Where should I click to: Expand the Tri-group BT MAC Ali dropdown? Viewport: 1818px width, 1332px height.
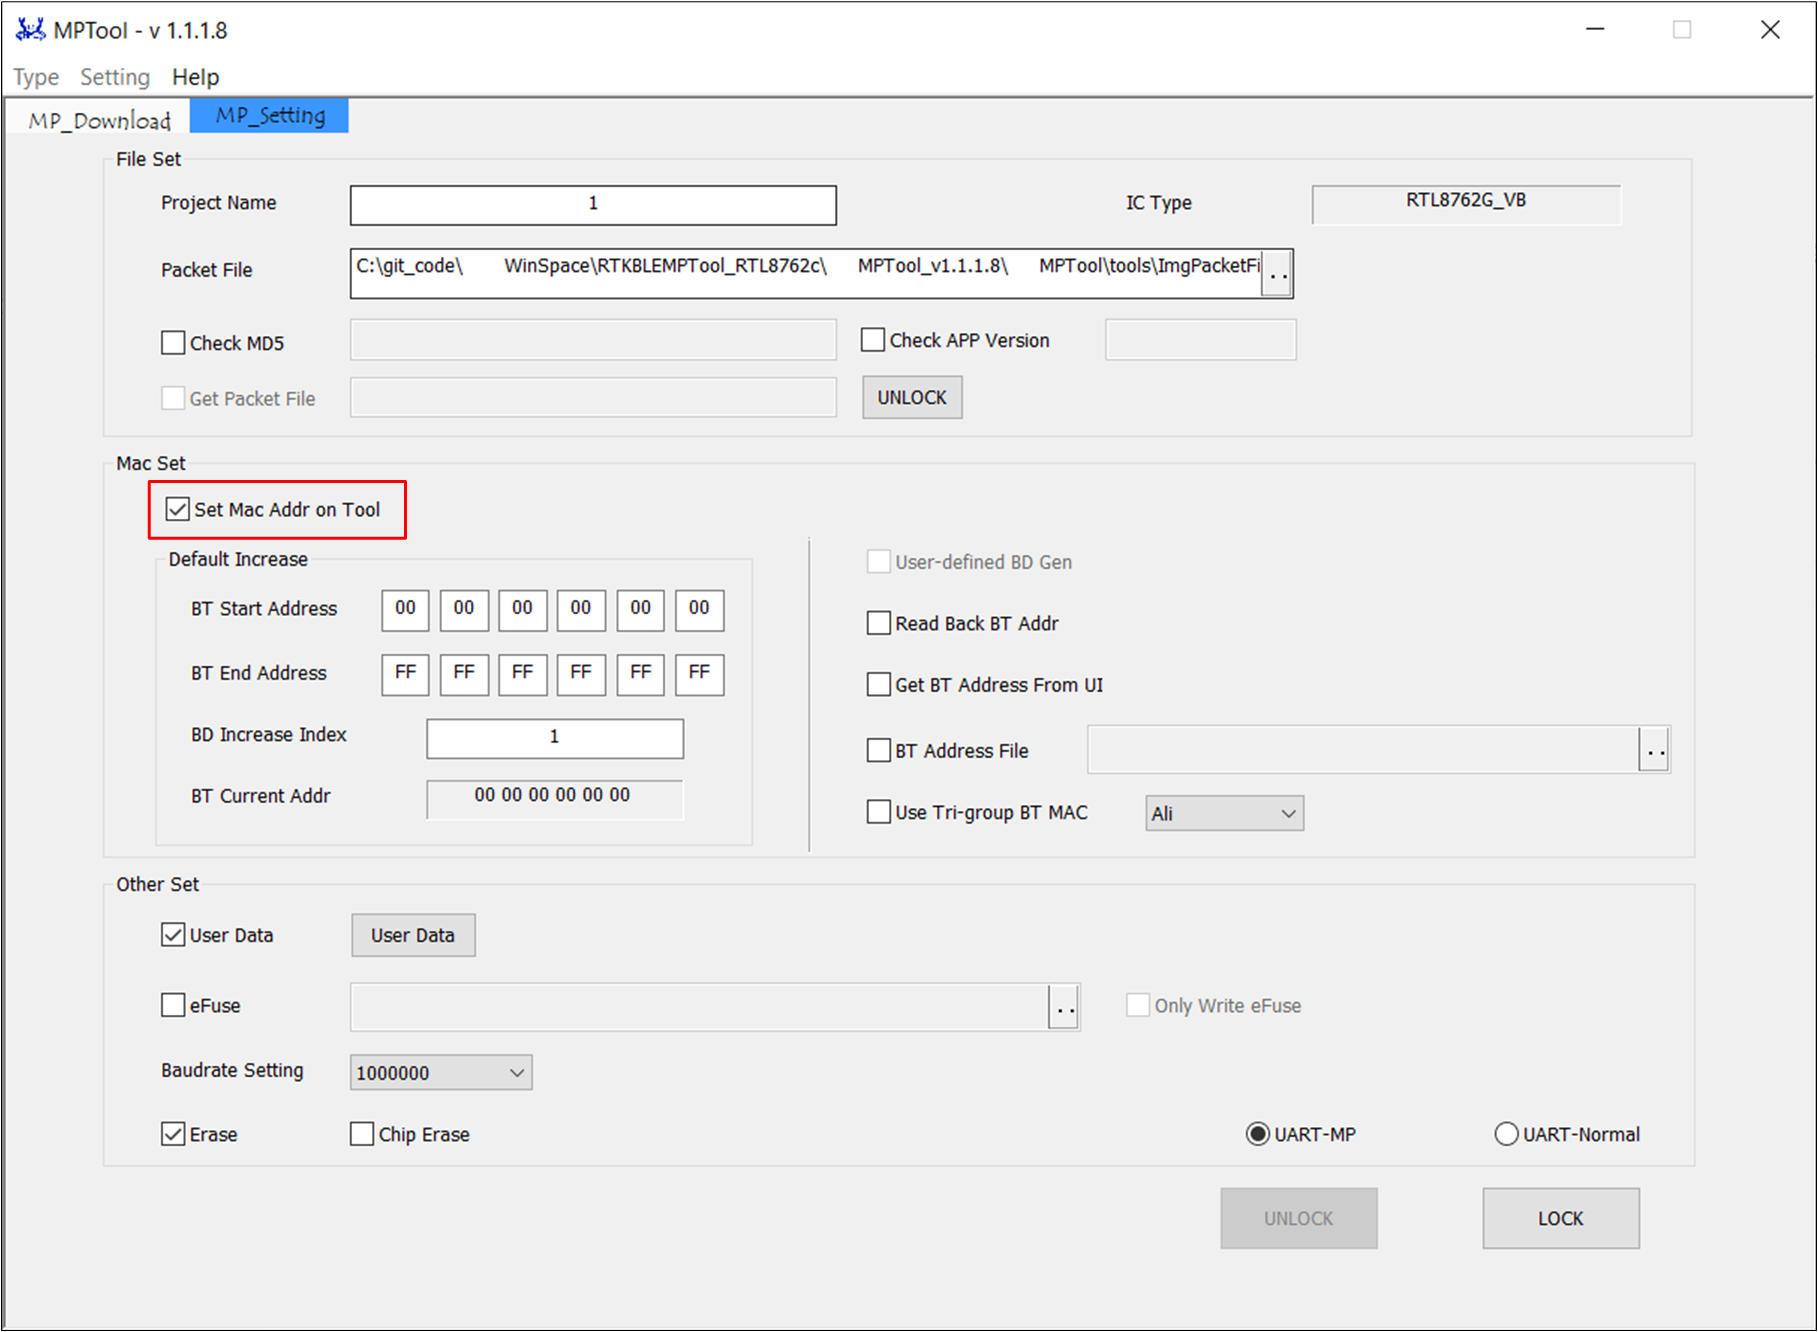[x=1224, y=814]
